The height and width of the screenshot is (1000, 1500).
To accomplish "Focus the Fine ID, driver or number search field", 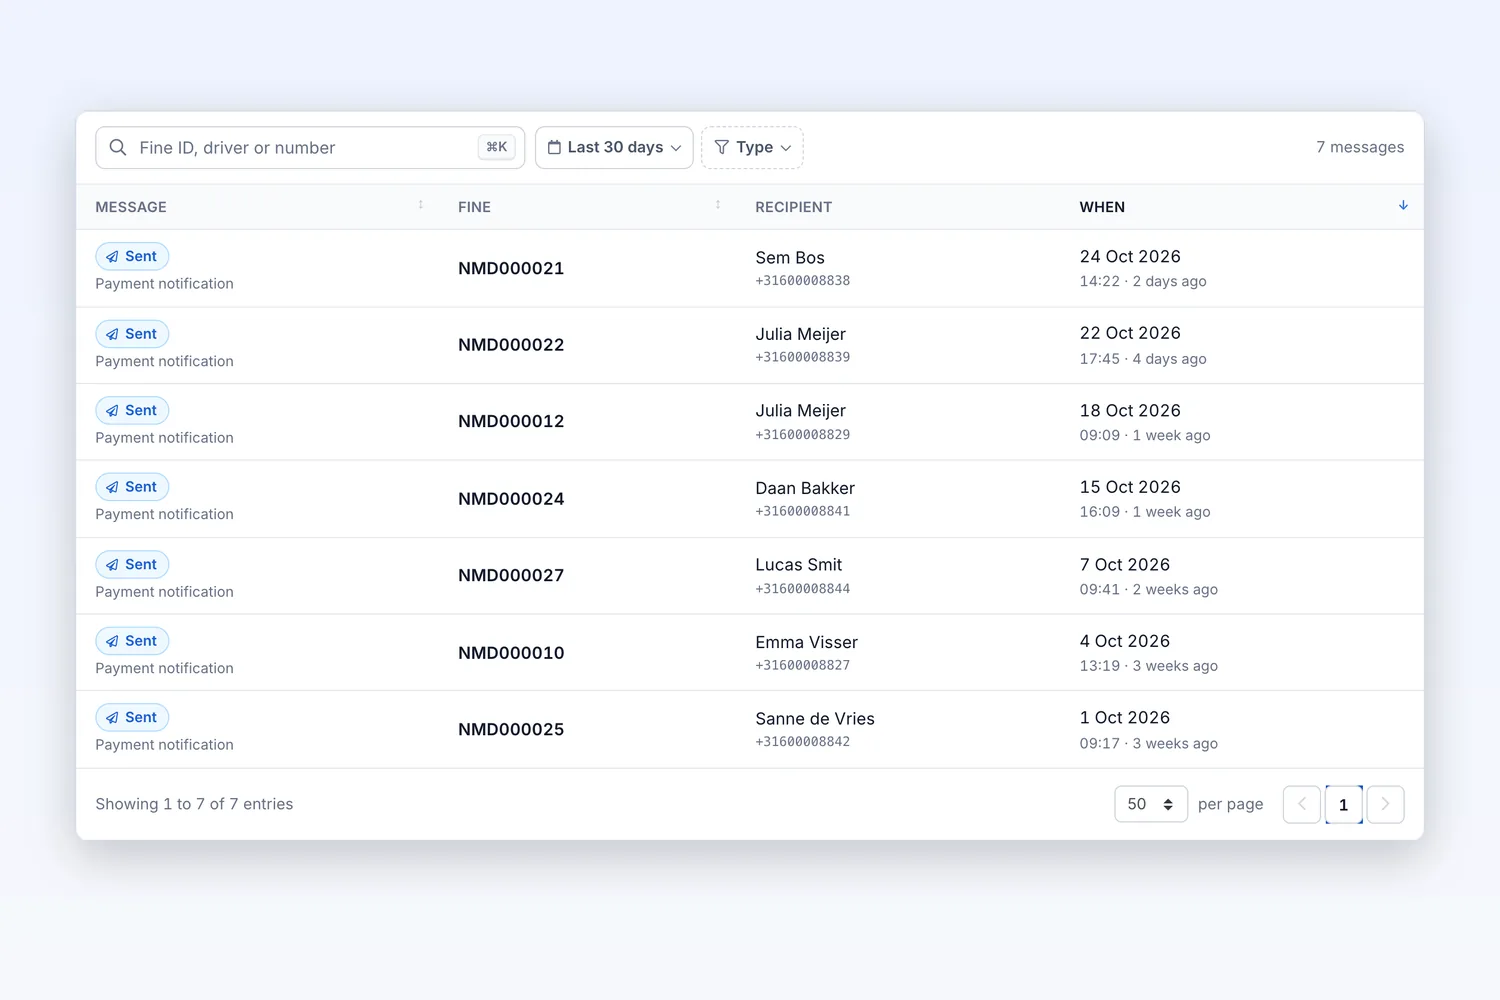I will pos(310,147).
